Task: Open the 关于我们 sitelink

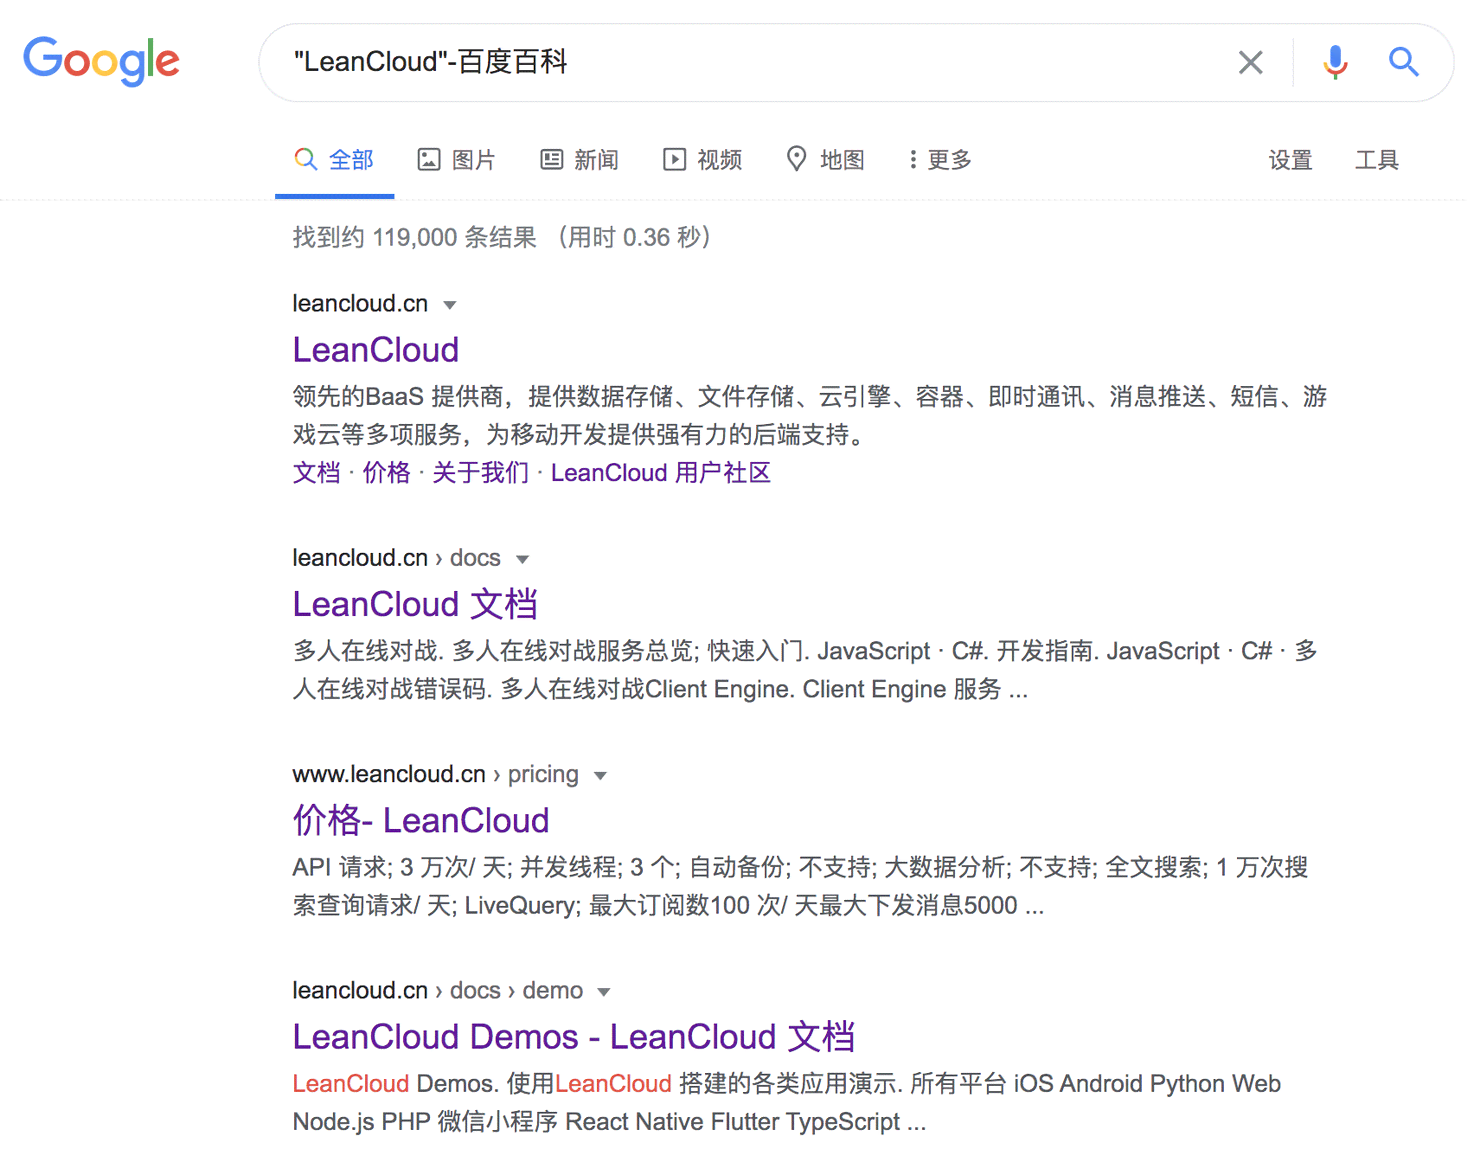Action: point(480,473)
